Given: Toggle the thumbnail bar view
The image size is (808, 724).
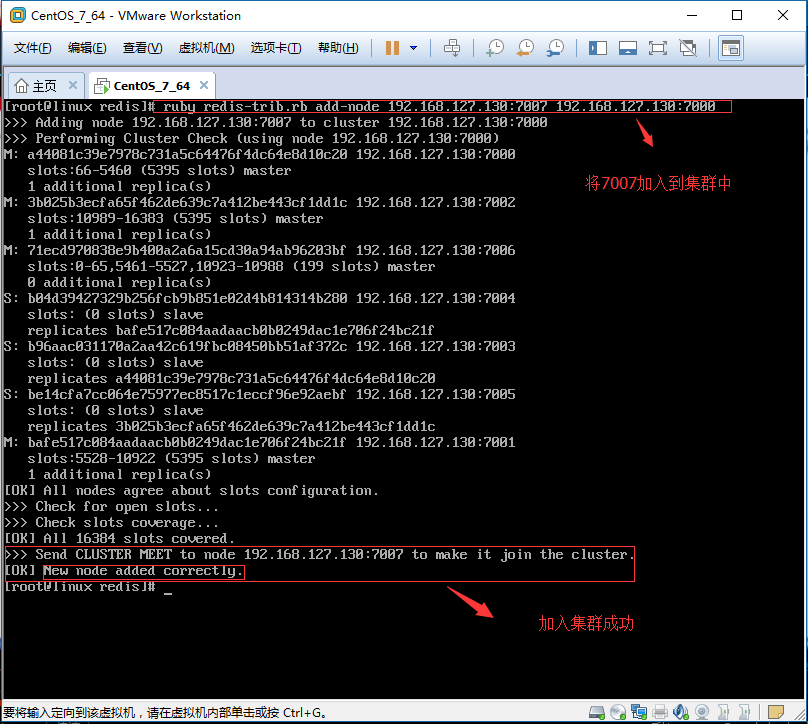Looking at the screenshot, I should click(x=628, y=48).
